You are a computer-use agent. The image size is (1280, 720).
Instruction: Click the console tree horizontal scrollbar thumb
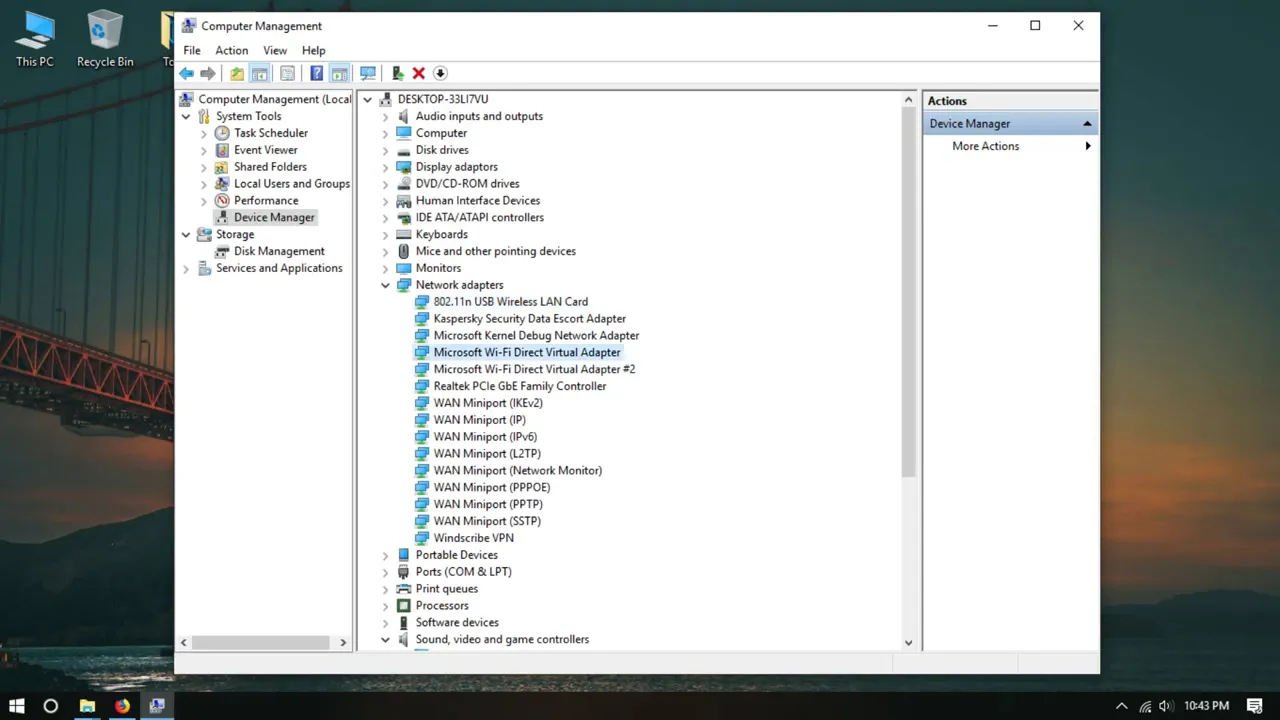pyautogui.click(x=260, y=642)
